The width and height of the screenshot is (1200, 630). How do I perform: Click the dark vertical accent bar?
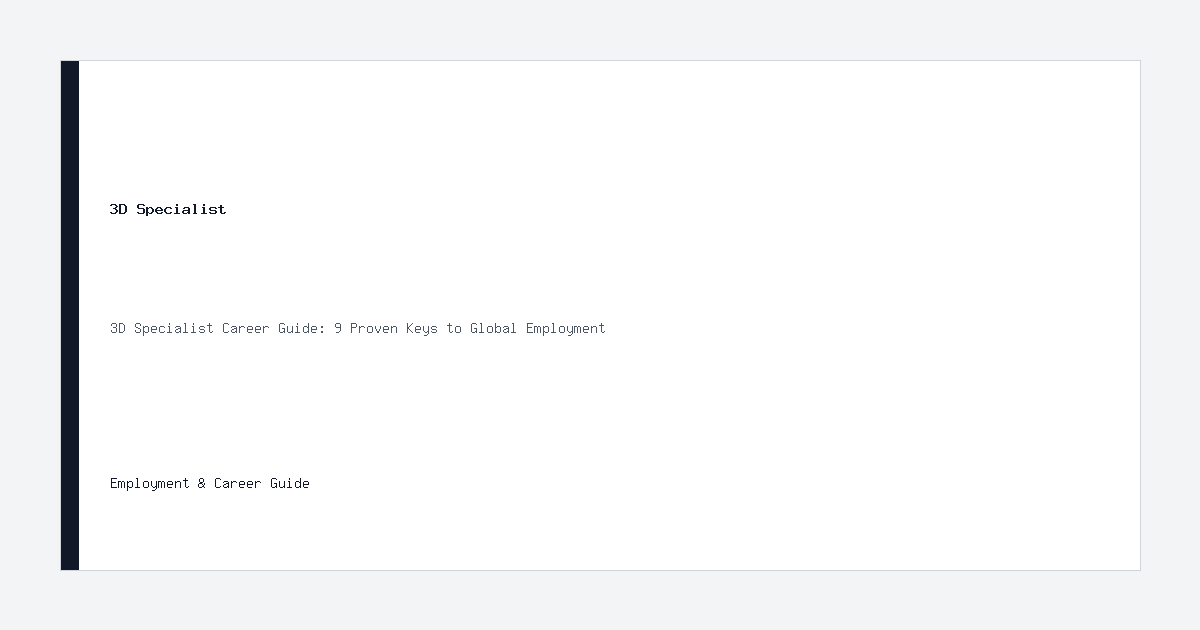pos(70,315)
